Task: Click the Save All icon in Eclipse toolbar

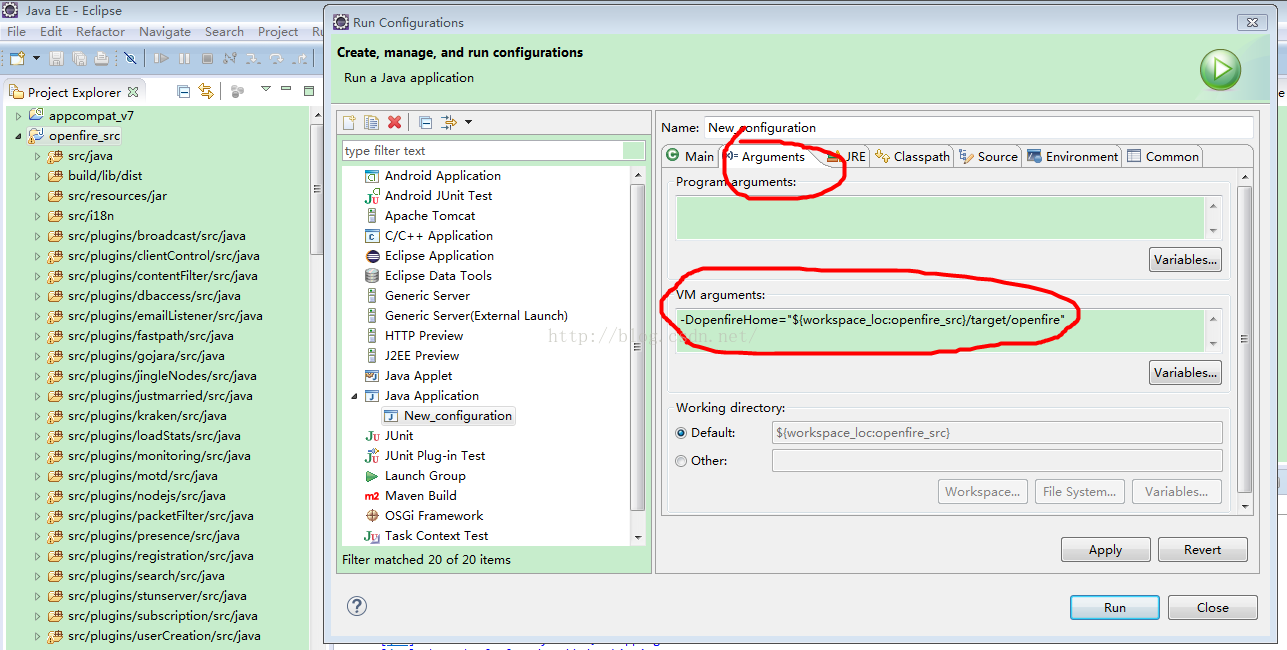Action: point(78,59)
